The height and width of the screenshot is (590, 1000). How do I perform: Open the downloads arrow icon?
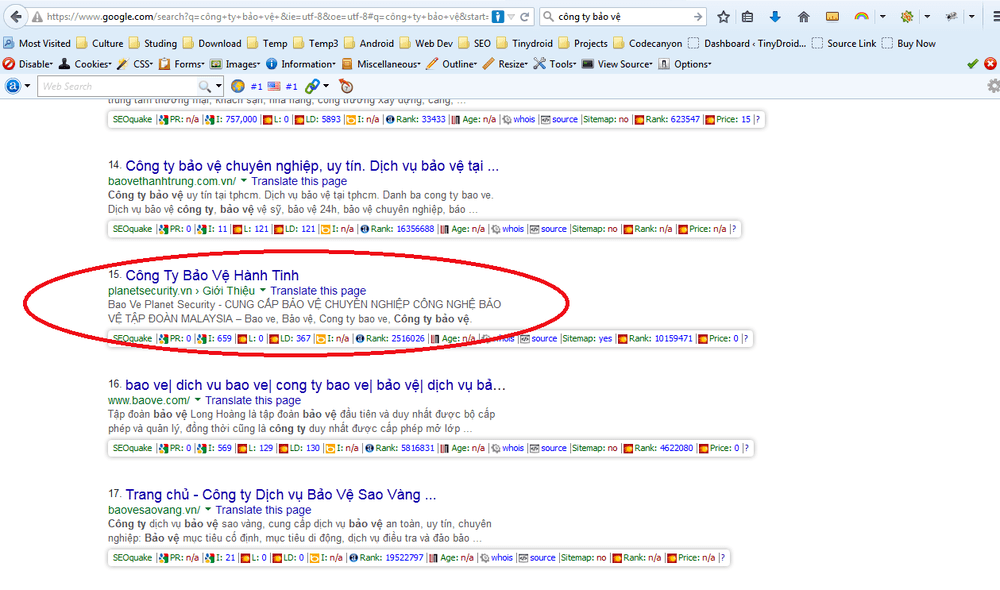click(x=775, y=17)
